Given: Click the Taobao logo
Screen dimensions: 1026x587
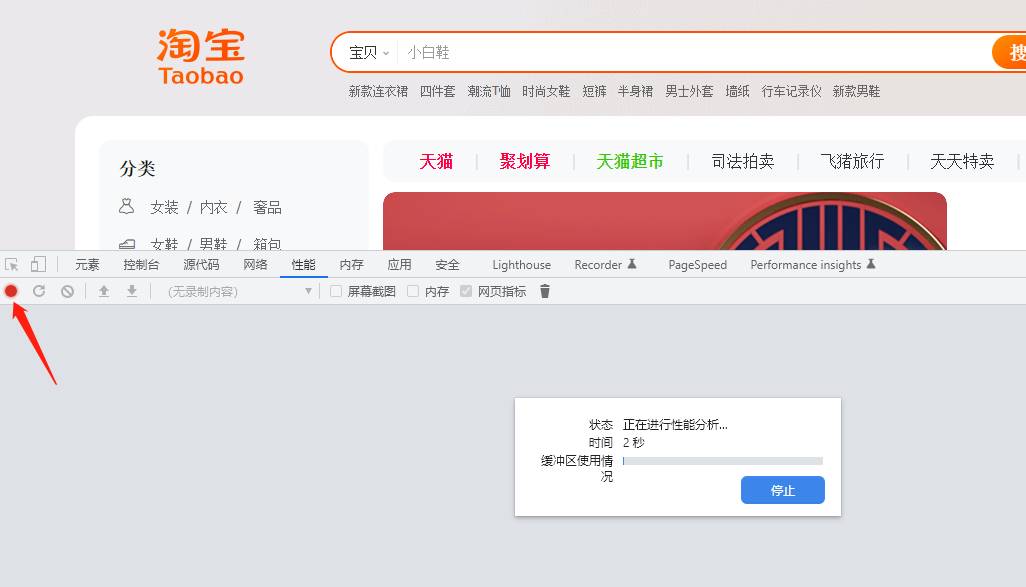Looking at the screenshot, I should (x=201, y=57).
